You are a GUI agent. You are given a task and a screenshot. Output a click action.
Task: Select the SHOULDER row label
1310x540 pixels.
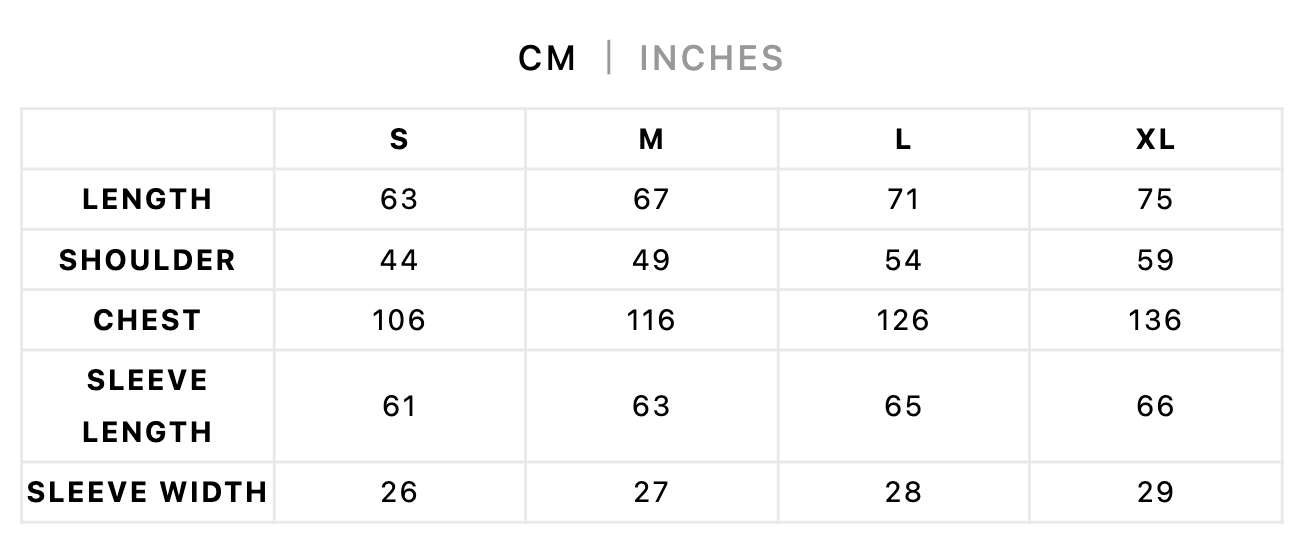point(147,260)
